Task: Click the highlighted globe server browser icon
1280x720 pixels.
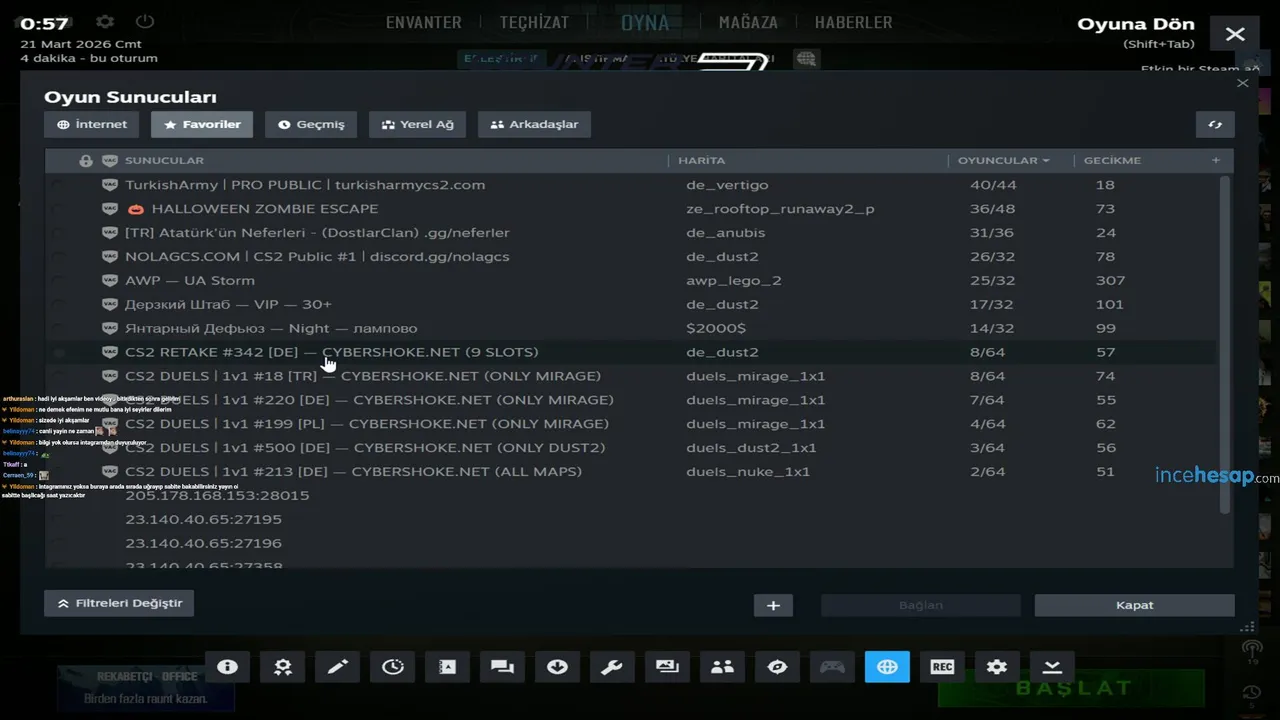Action: coord(887,667)
